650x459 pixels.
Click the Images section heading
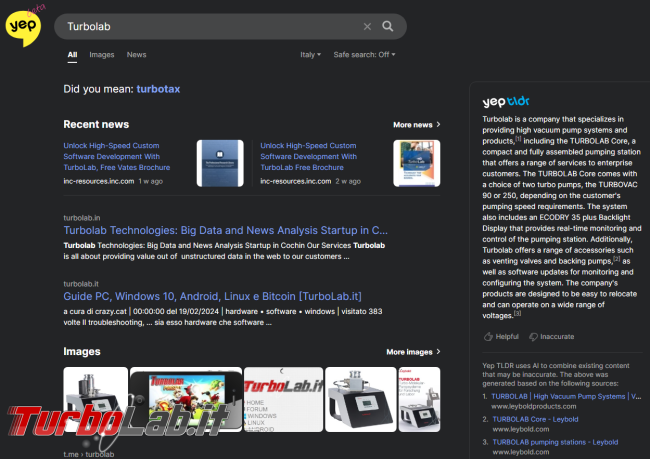coord(82,352)
